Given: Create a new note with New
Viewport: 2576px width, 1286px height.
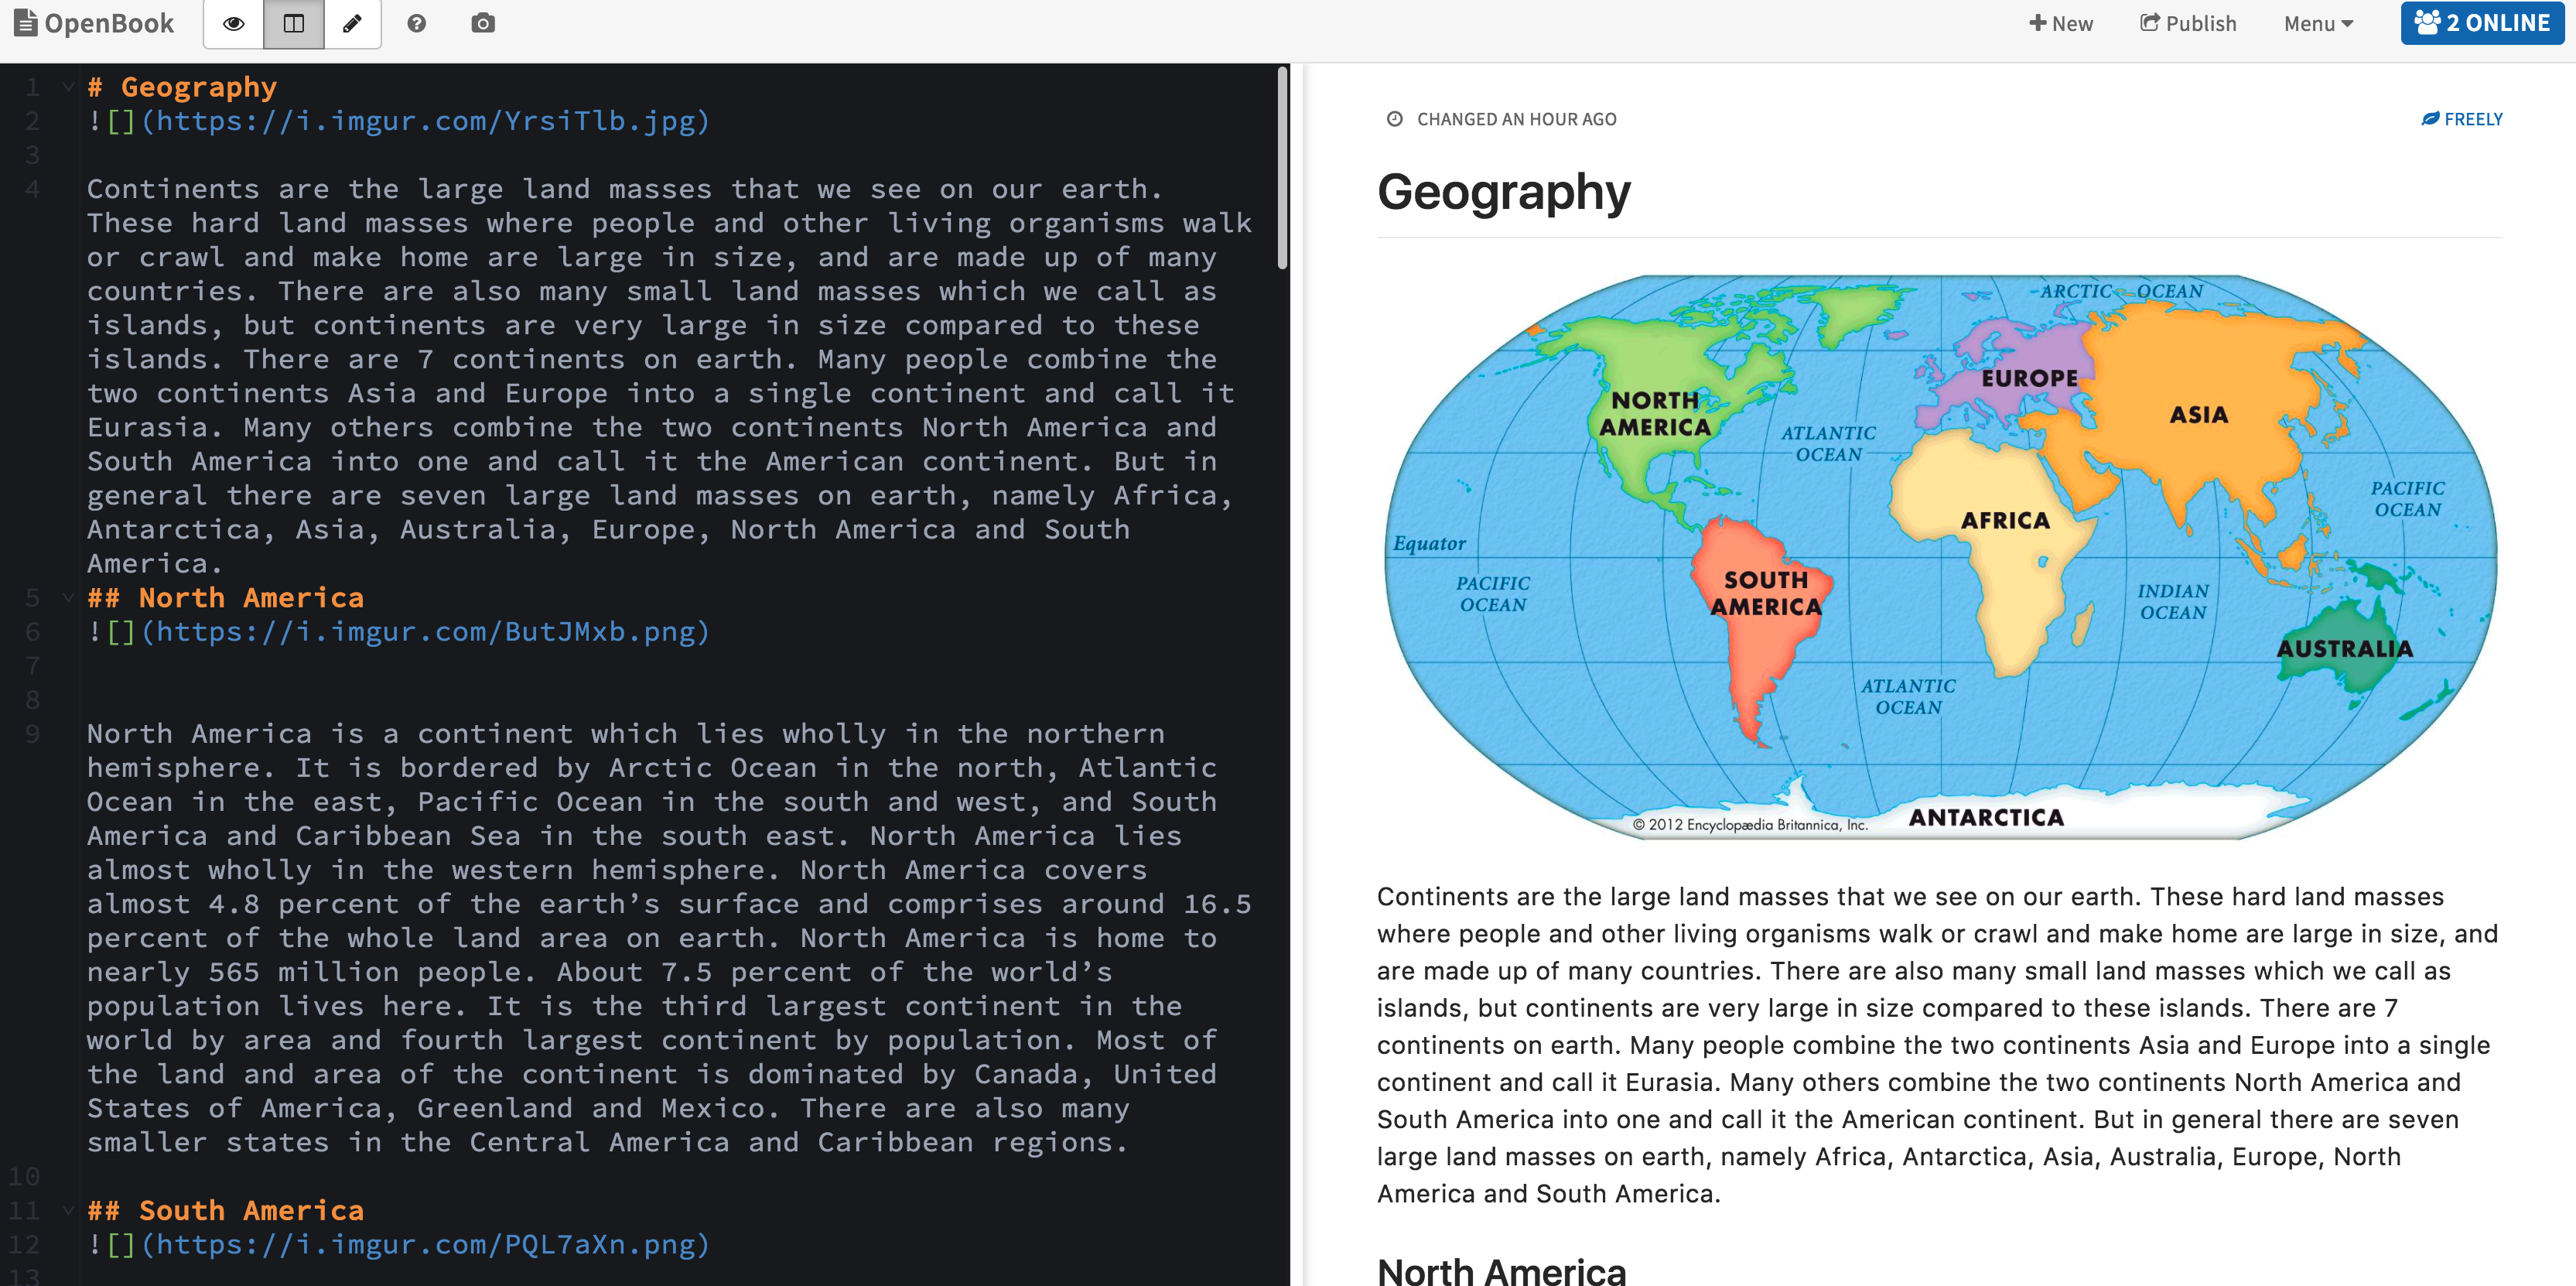Looking at the screenshot, I should (2061, 24).
